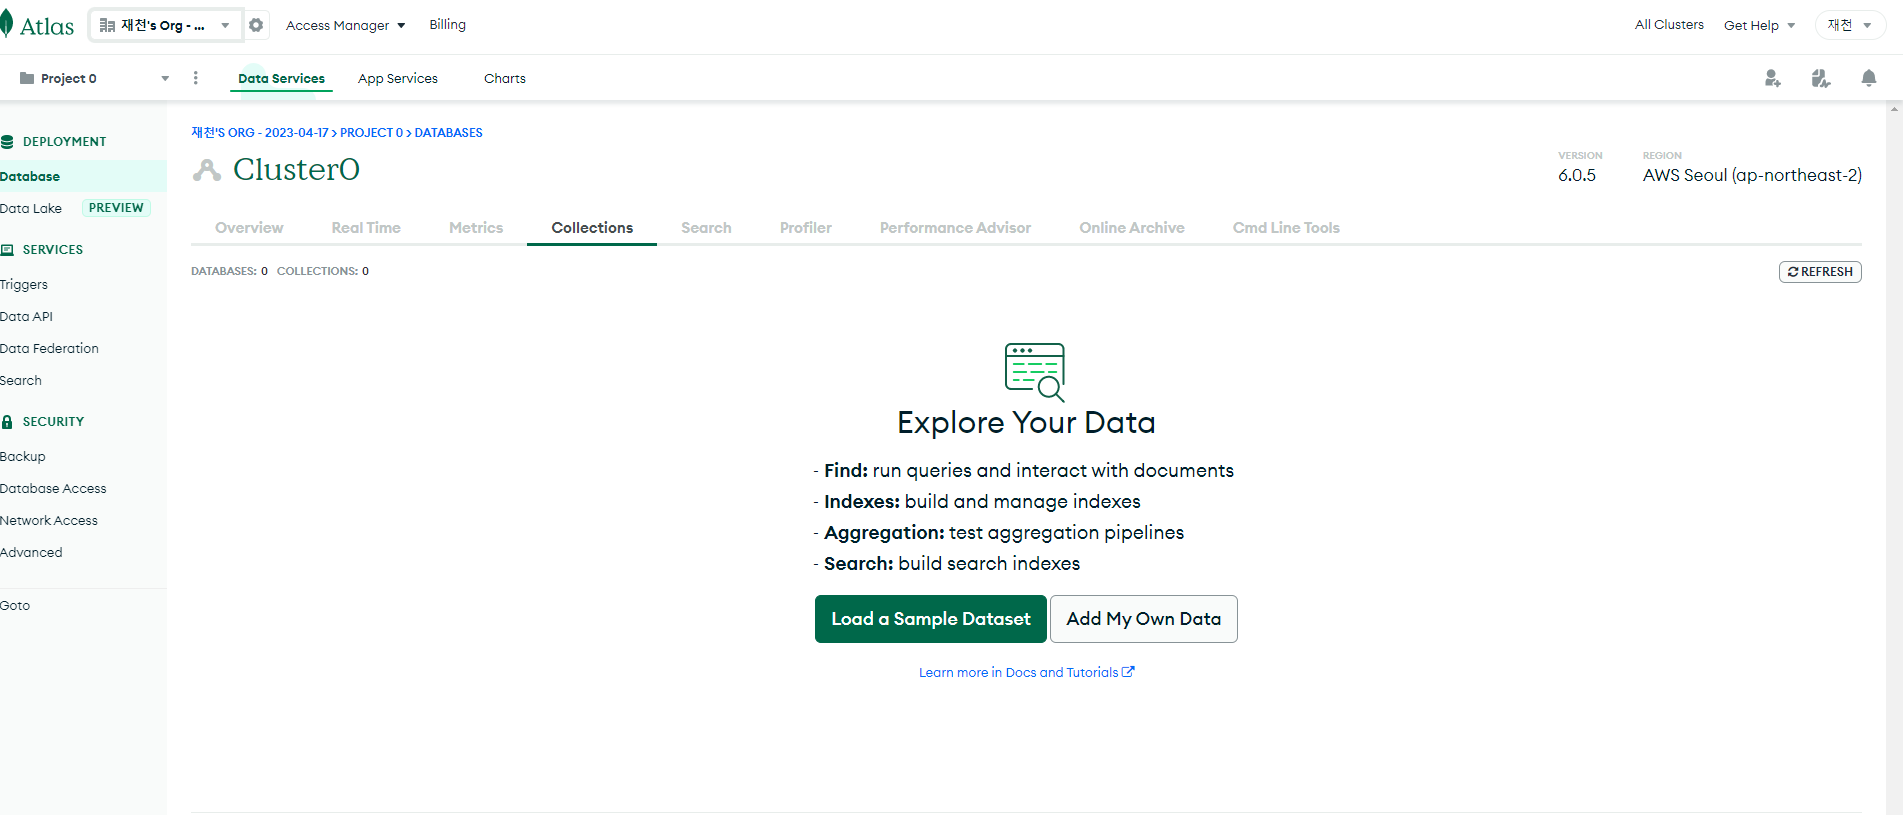Open the Online Archive tab
The width and height of the screenshot is (1903, 815).
1132,228
